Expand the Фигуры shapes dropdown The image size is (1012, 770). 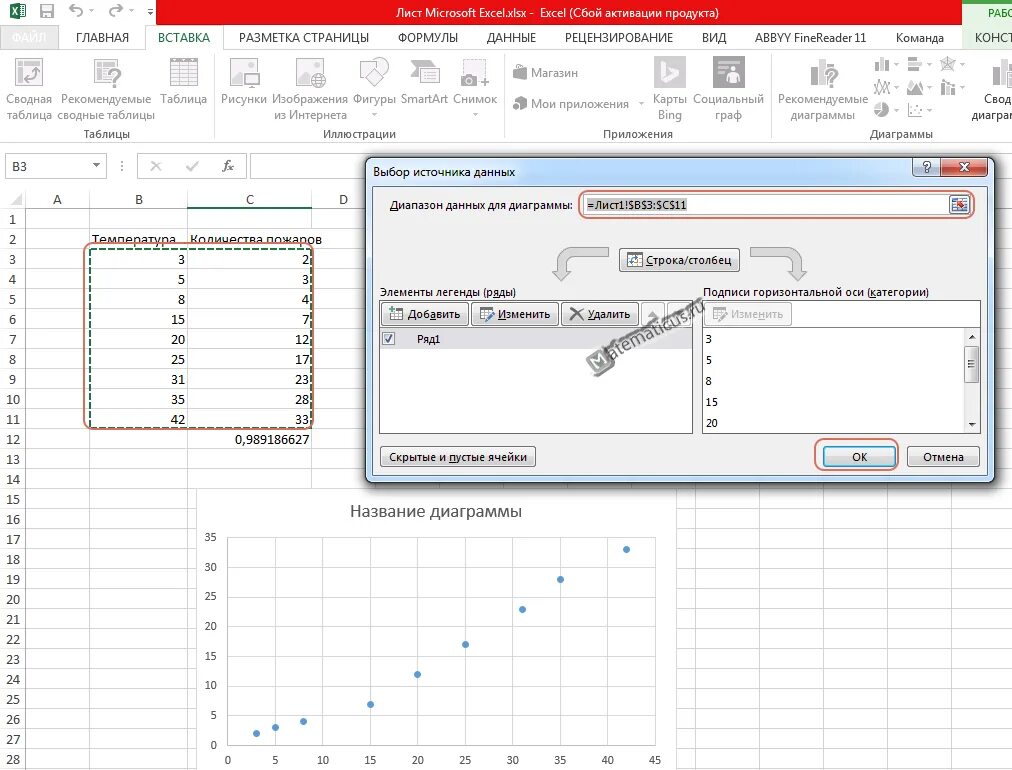point(374,116)
